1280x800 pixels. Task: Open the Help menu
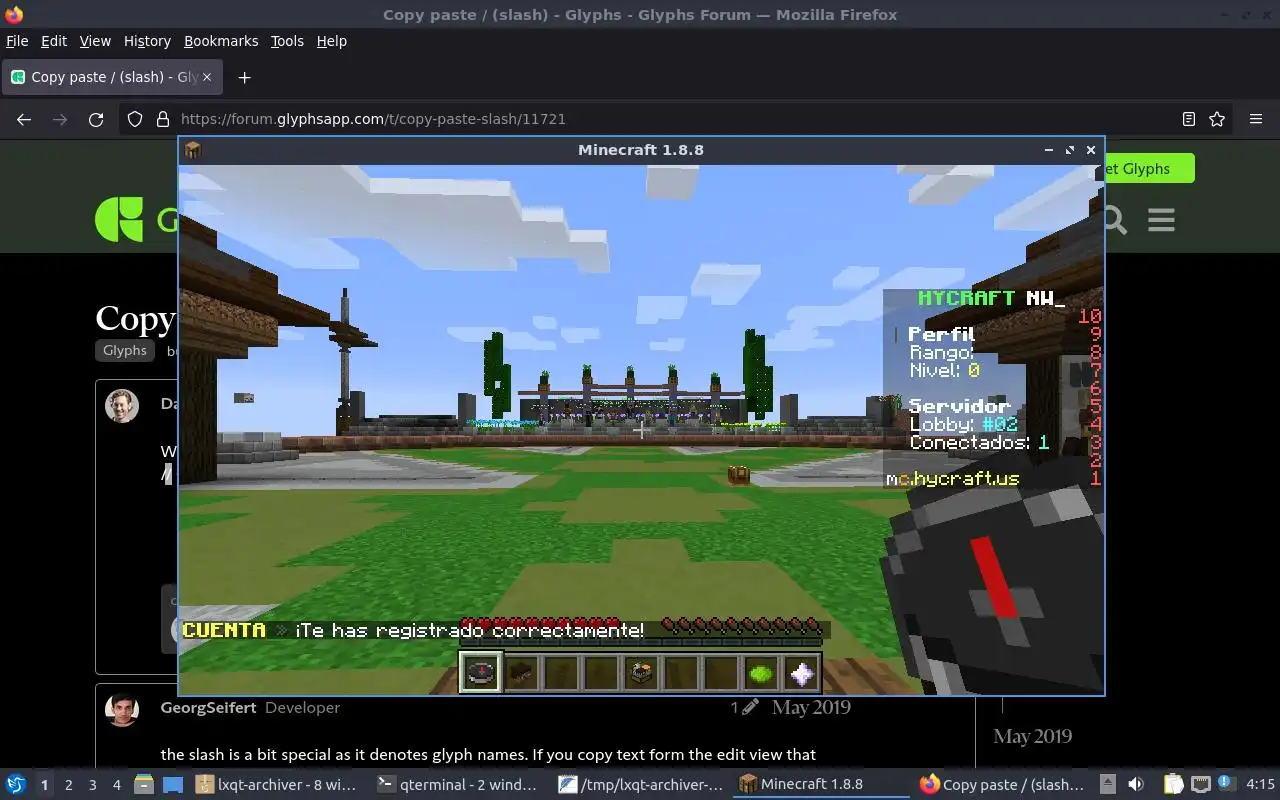tap(332, 41)
